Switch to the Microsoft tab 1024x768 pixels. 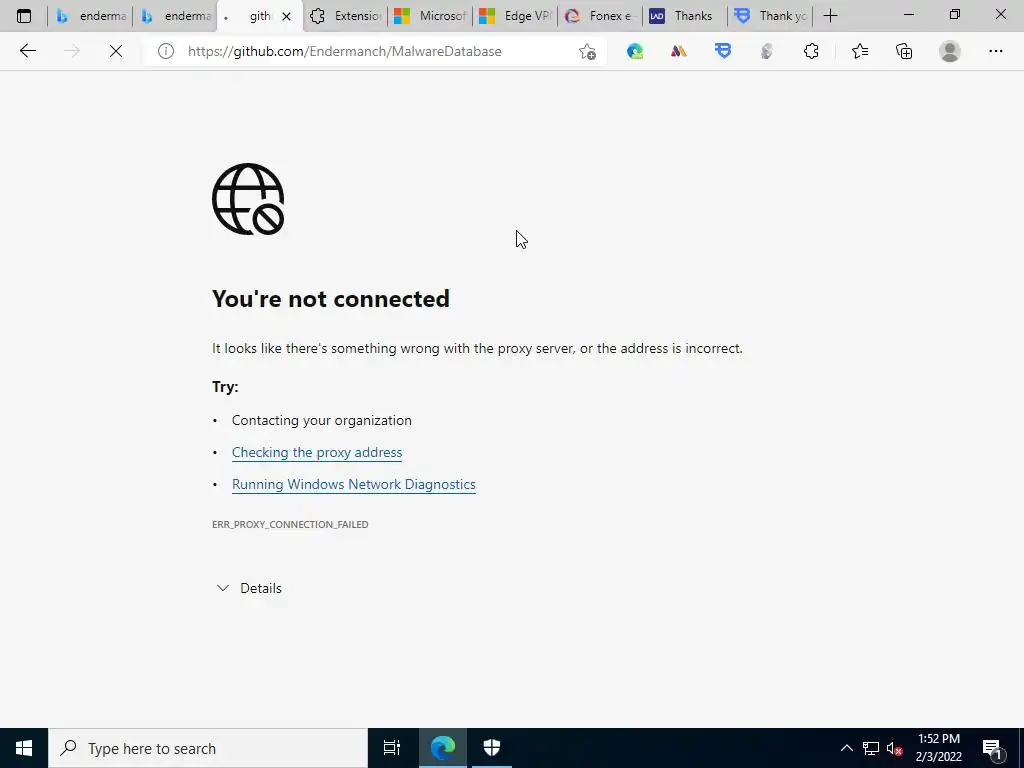click(x=430, y=16)
